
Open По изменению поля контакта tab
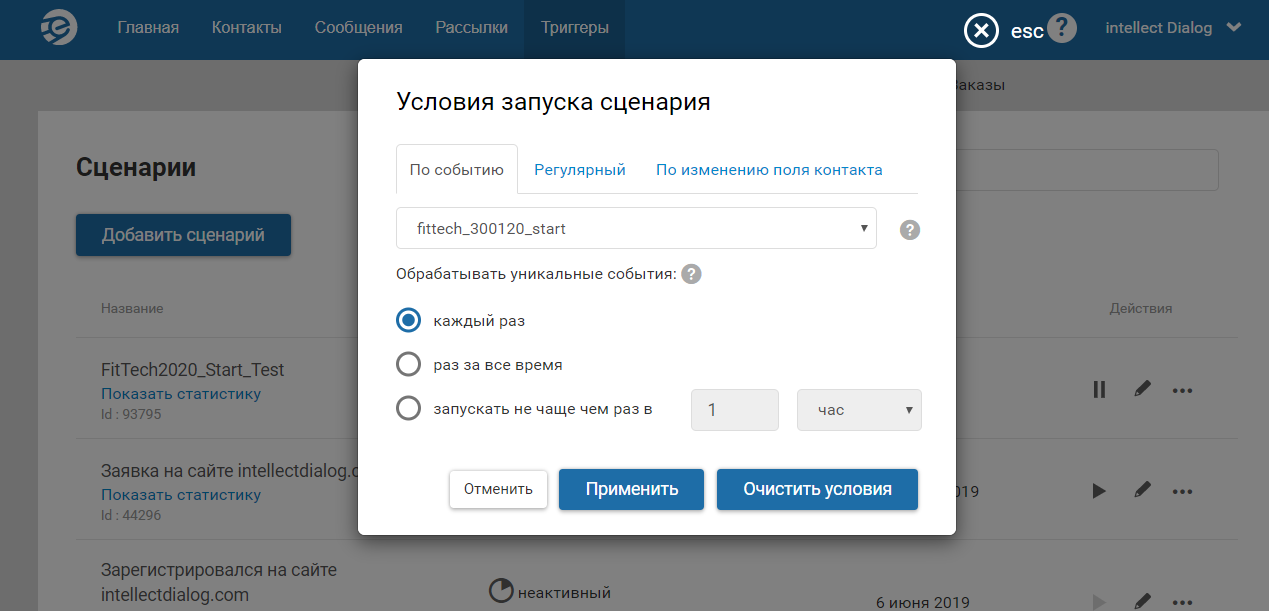(768, 170)
